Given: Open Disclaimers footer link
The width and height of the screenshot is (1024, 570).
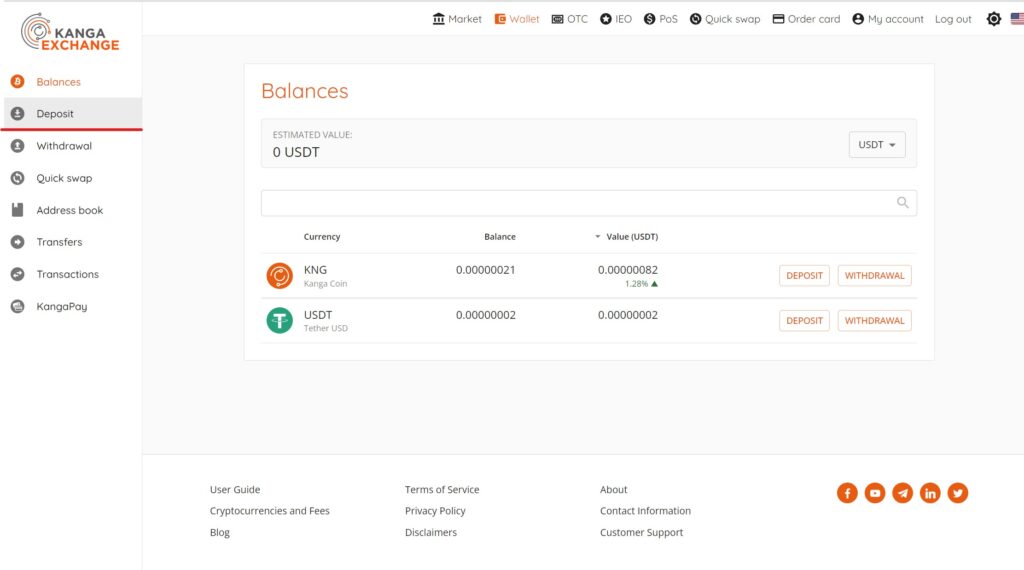Looking at the screenshot, I should click(x=430, y=532).
